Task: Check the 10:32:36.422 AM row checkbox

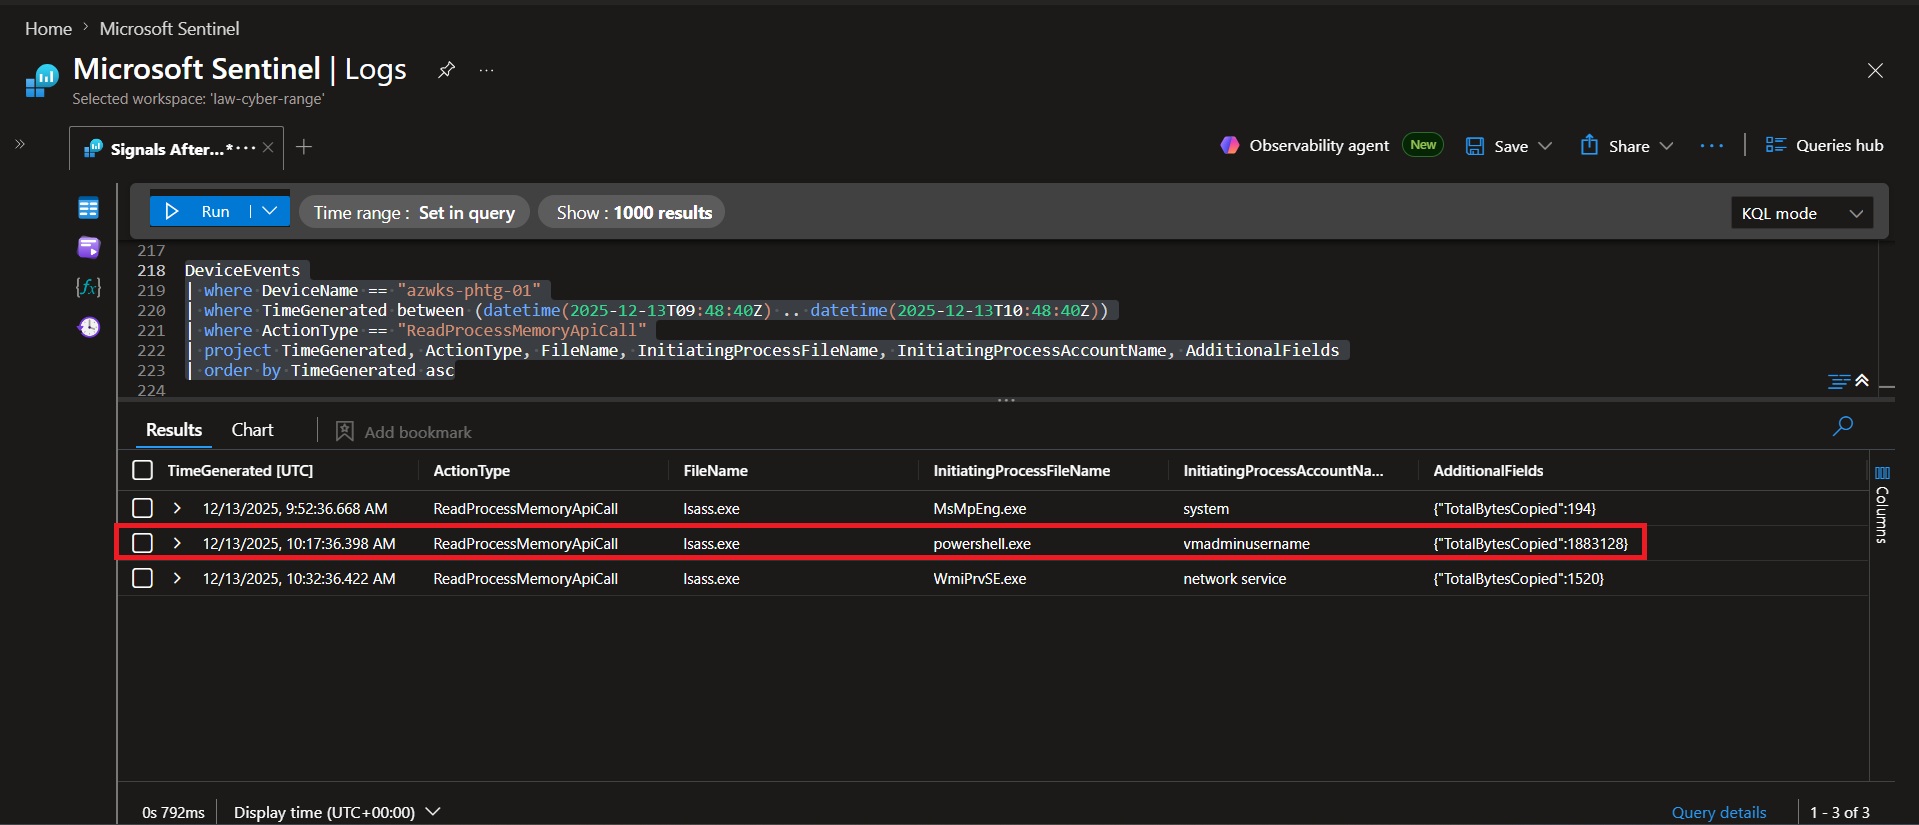Action: coord(143,578)
